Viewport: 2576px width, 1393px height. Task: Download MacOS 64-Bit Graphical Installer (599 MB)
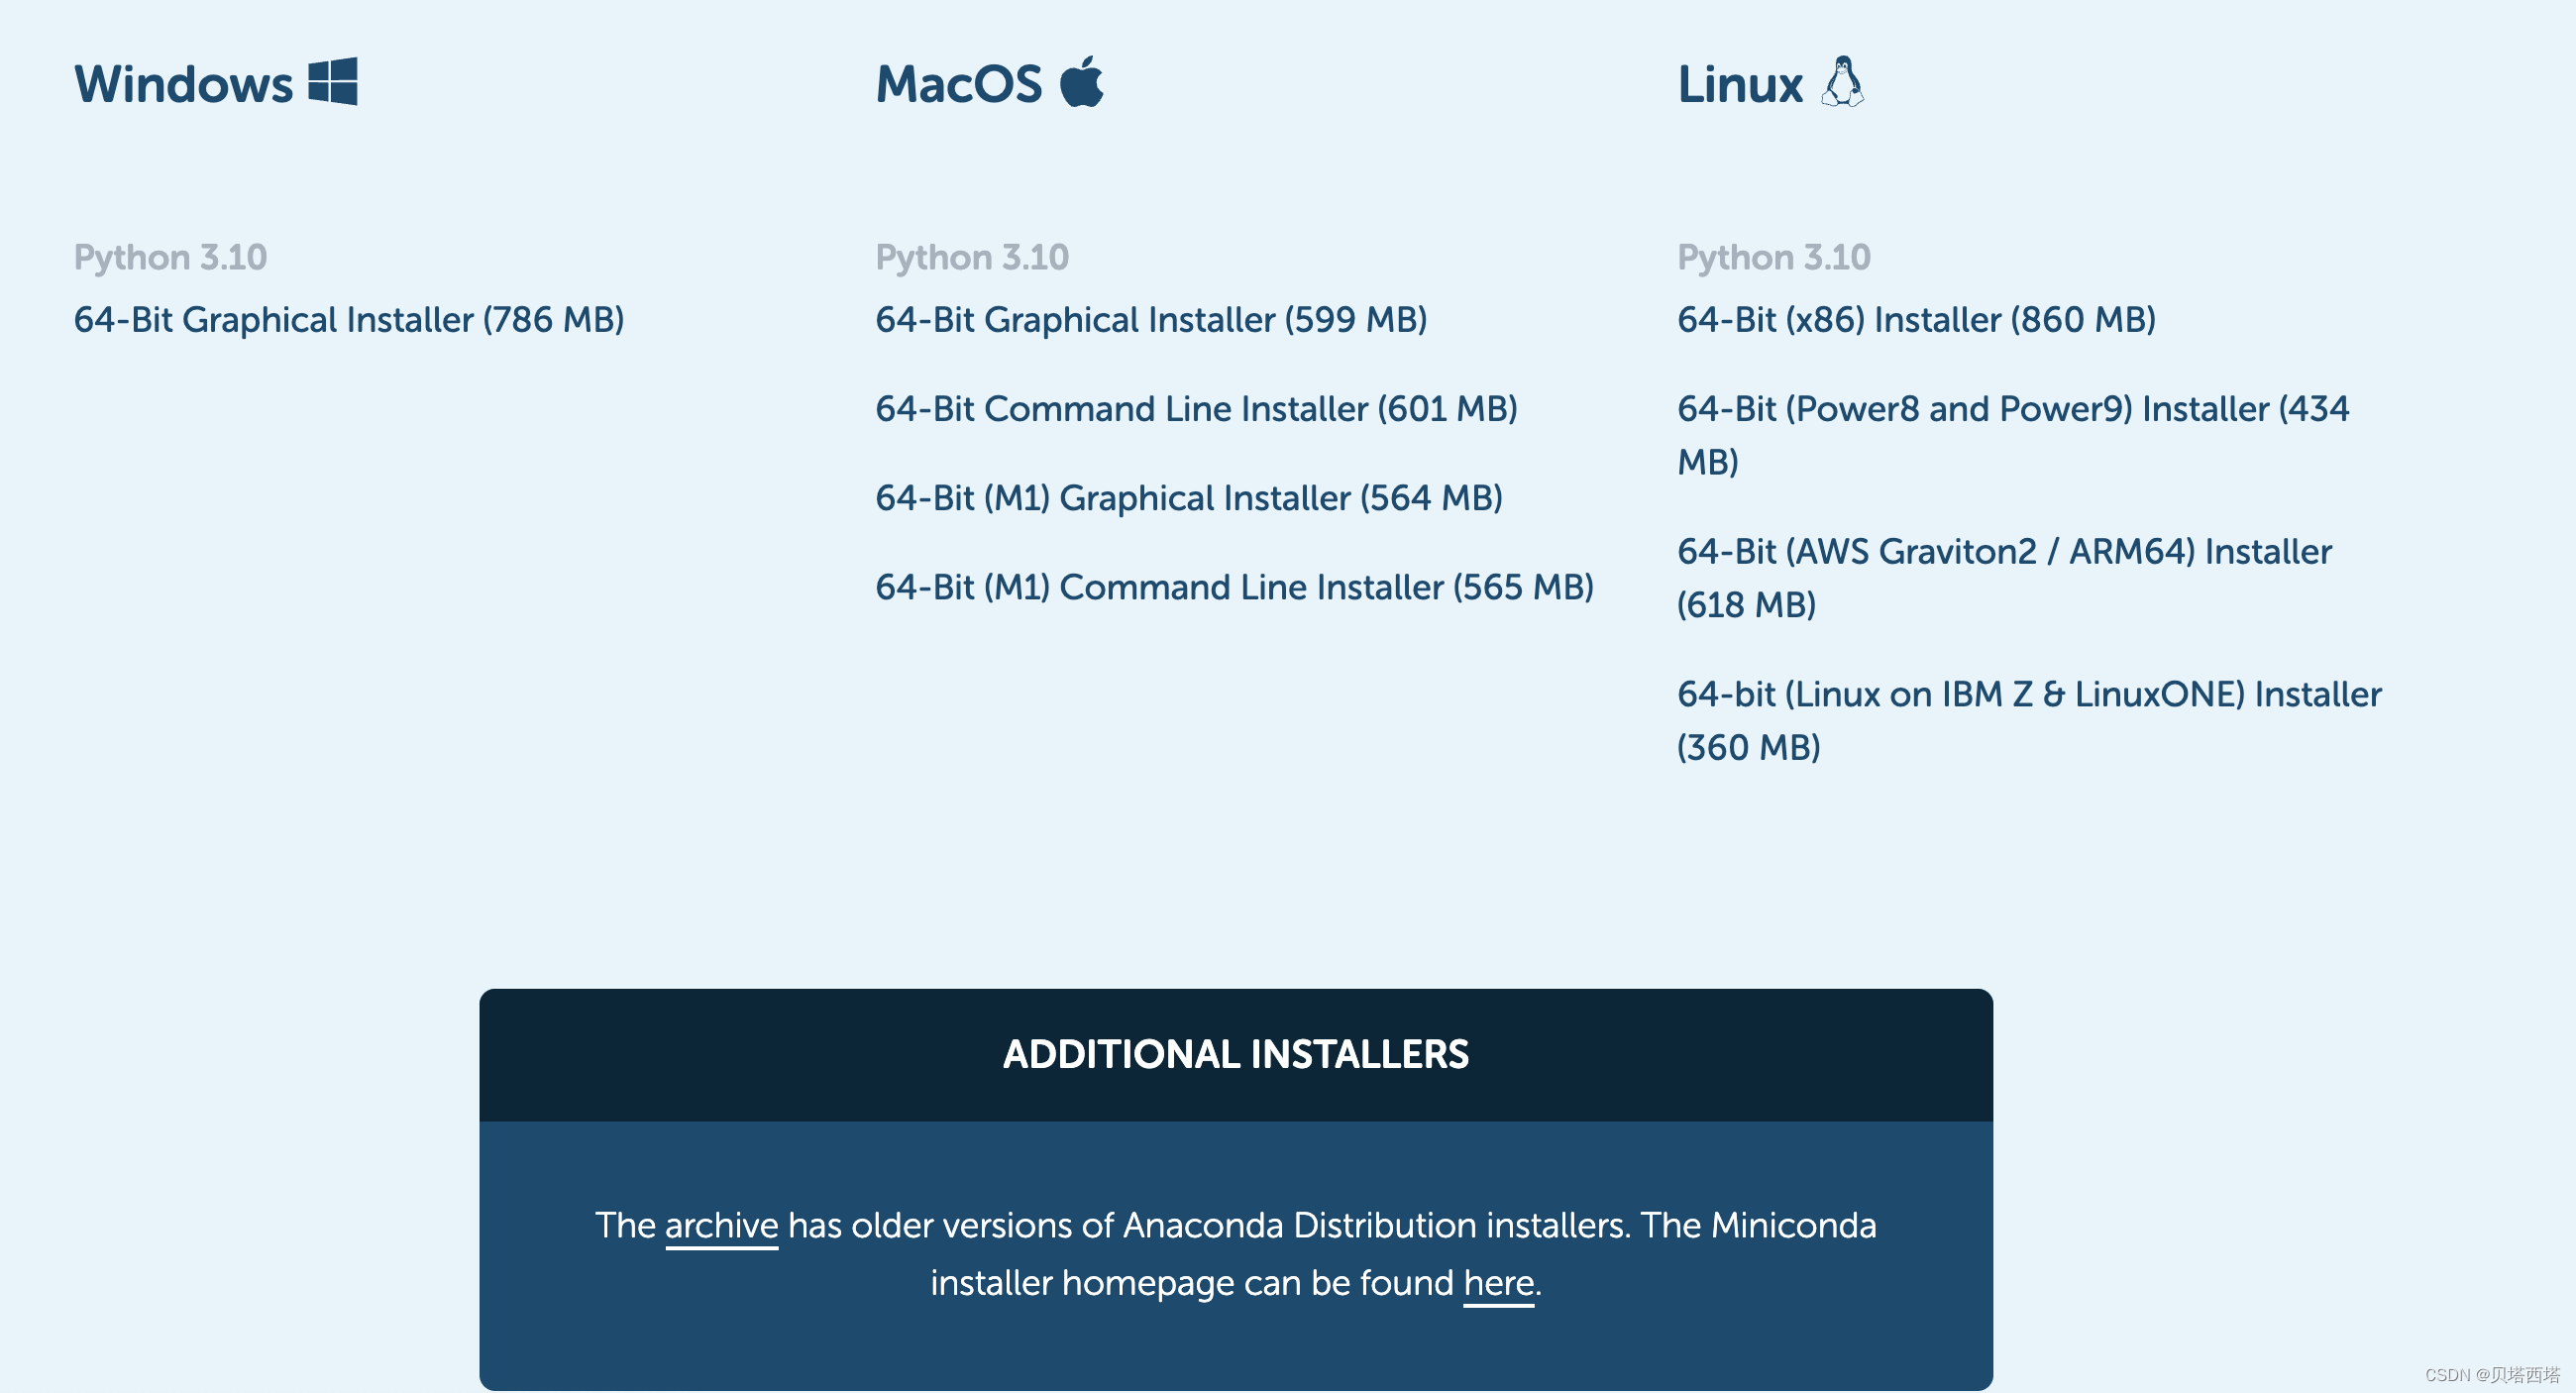[x=1151, y=320]
